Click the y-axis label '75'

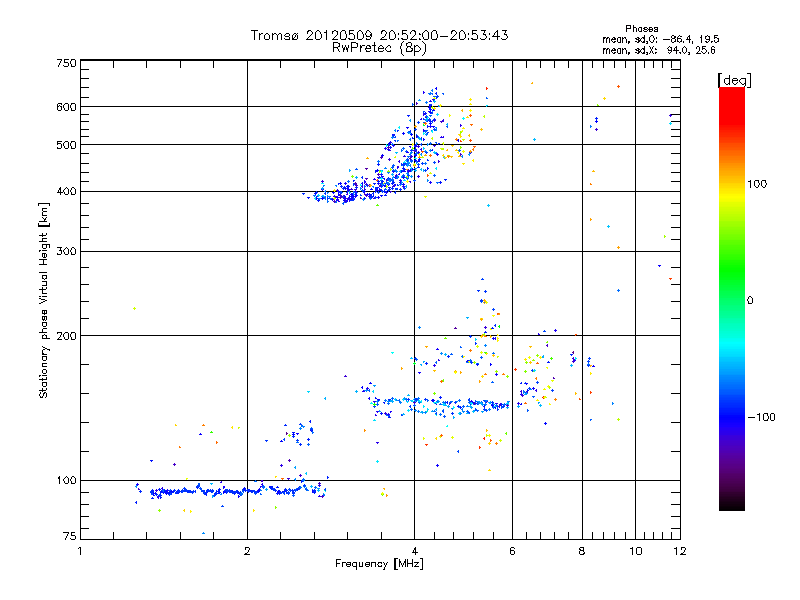[x=70, y=536]
